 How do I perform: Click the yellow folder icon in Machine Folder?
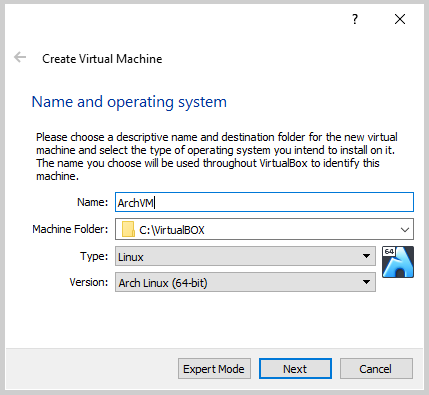click(x=128, y=229)
